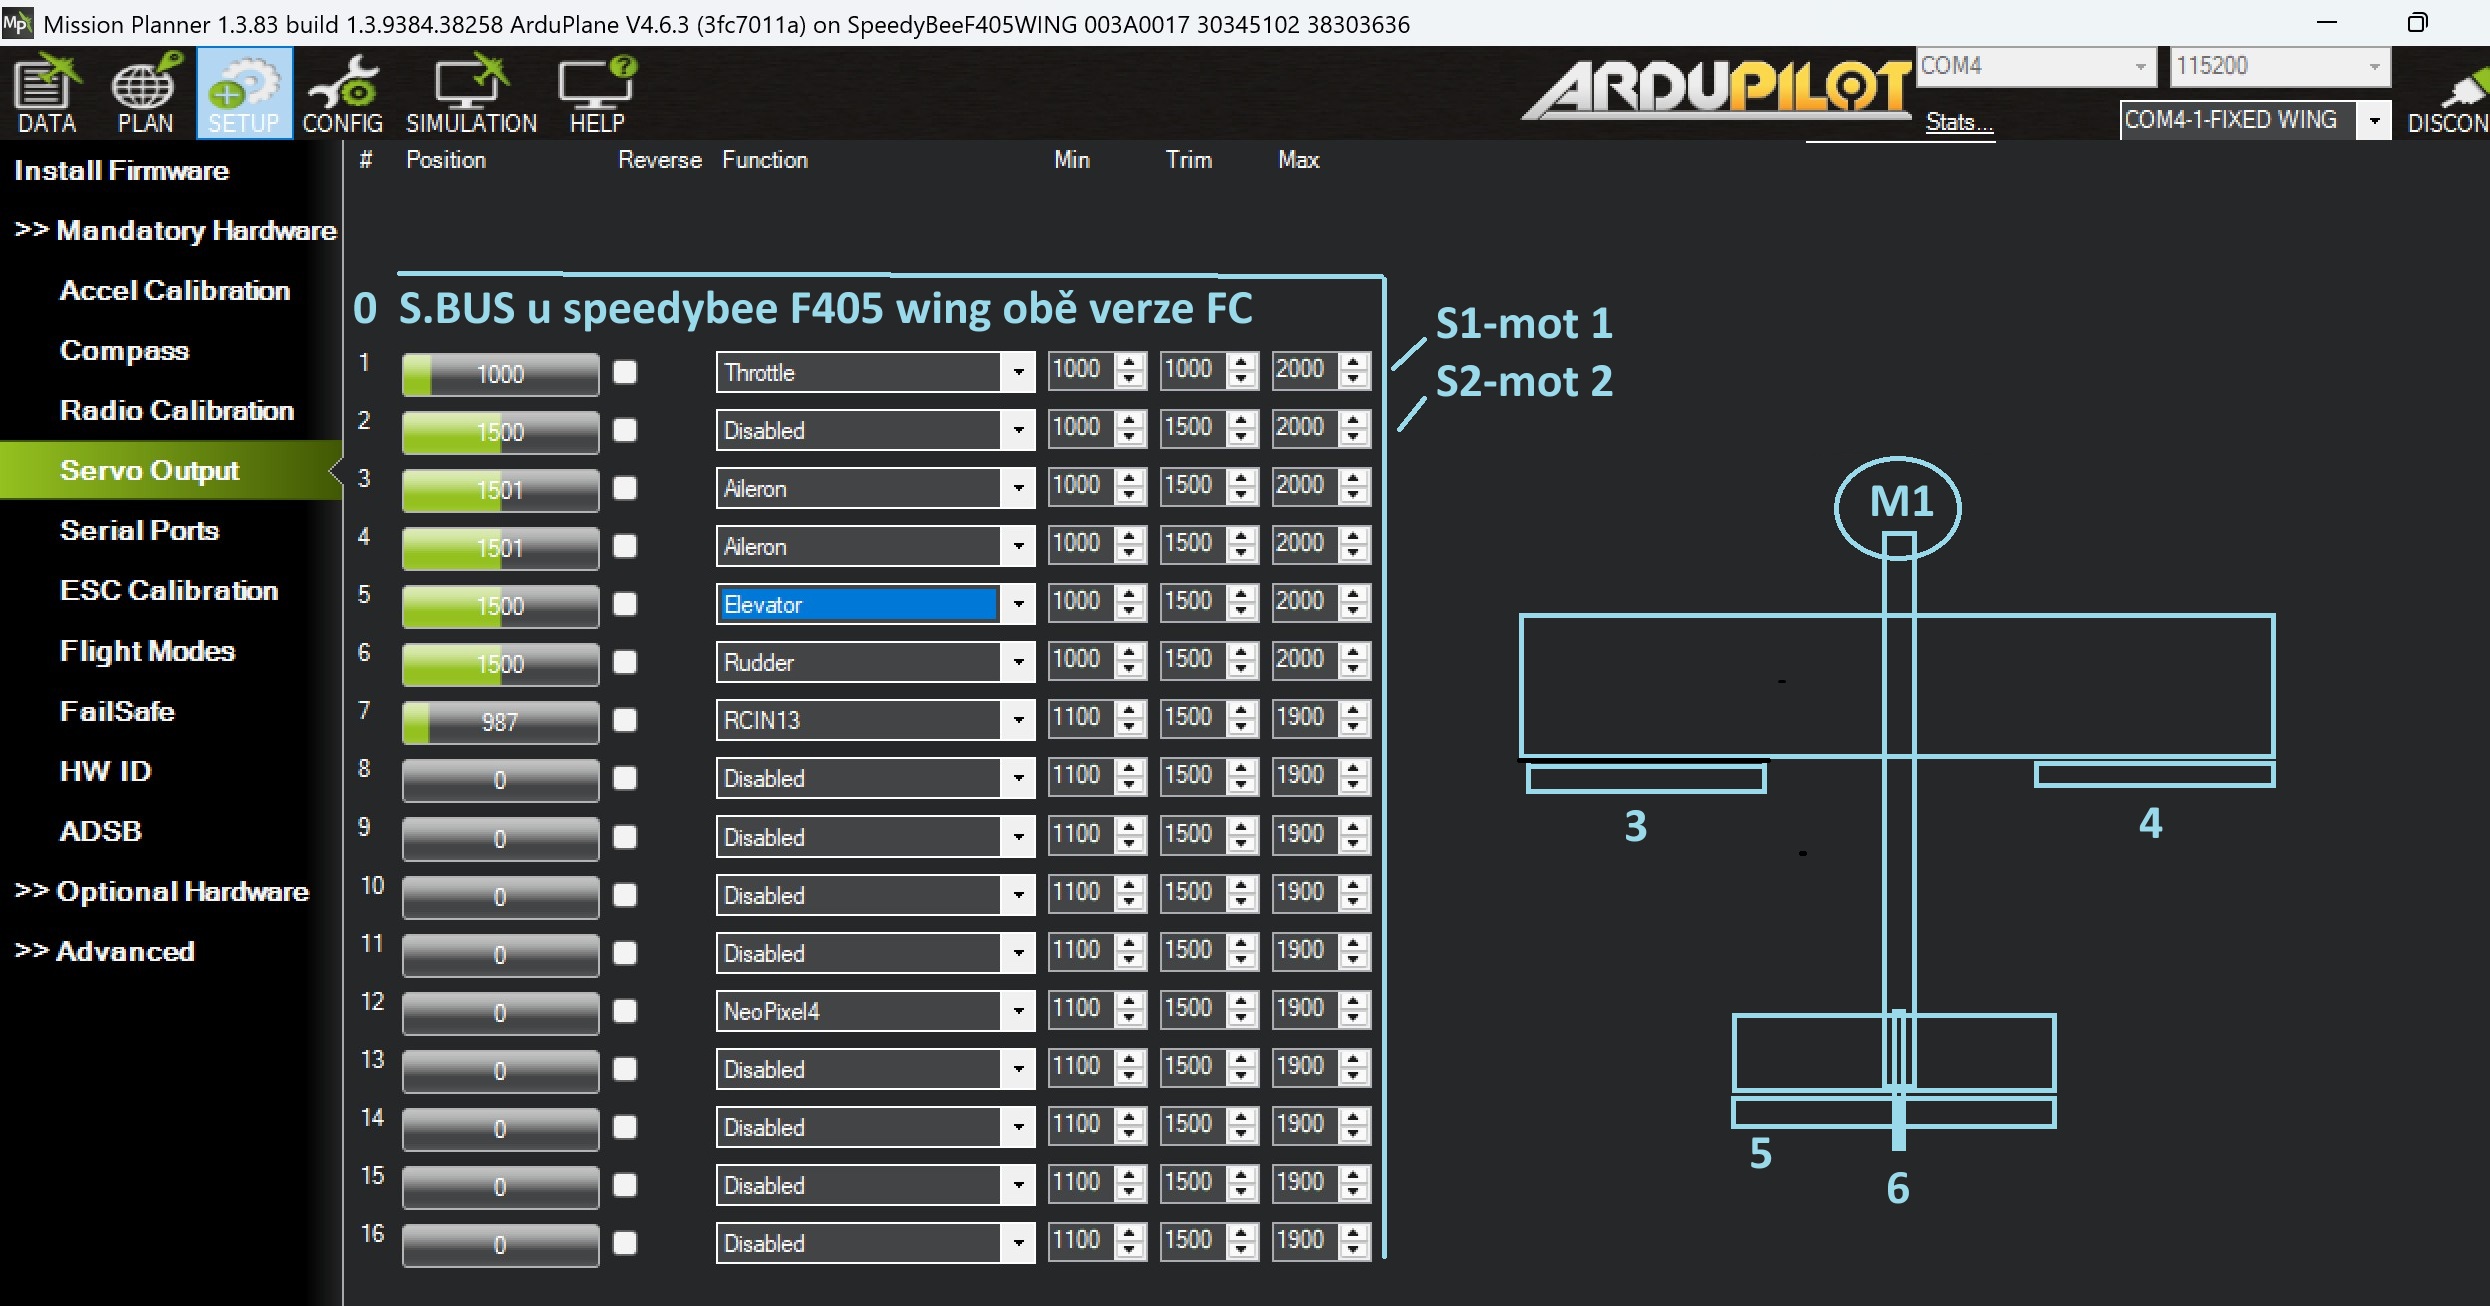Check Reverse box for servo 7 RCIN13
The image size is (2490, 1306).
click(625, 720)
